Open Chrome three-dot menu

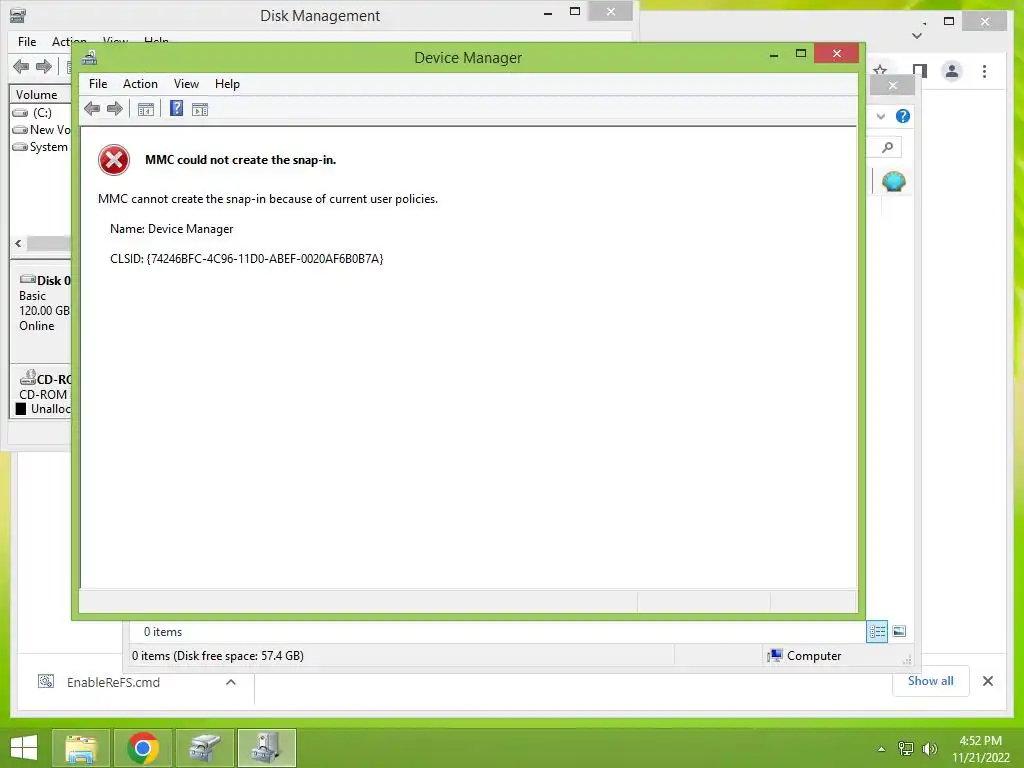coord(984,71)
